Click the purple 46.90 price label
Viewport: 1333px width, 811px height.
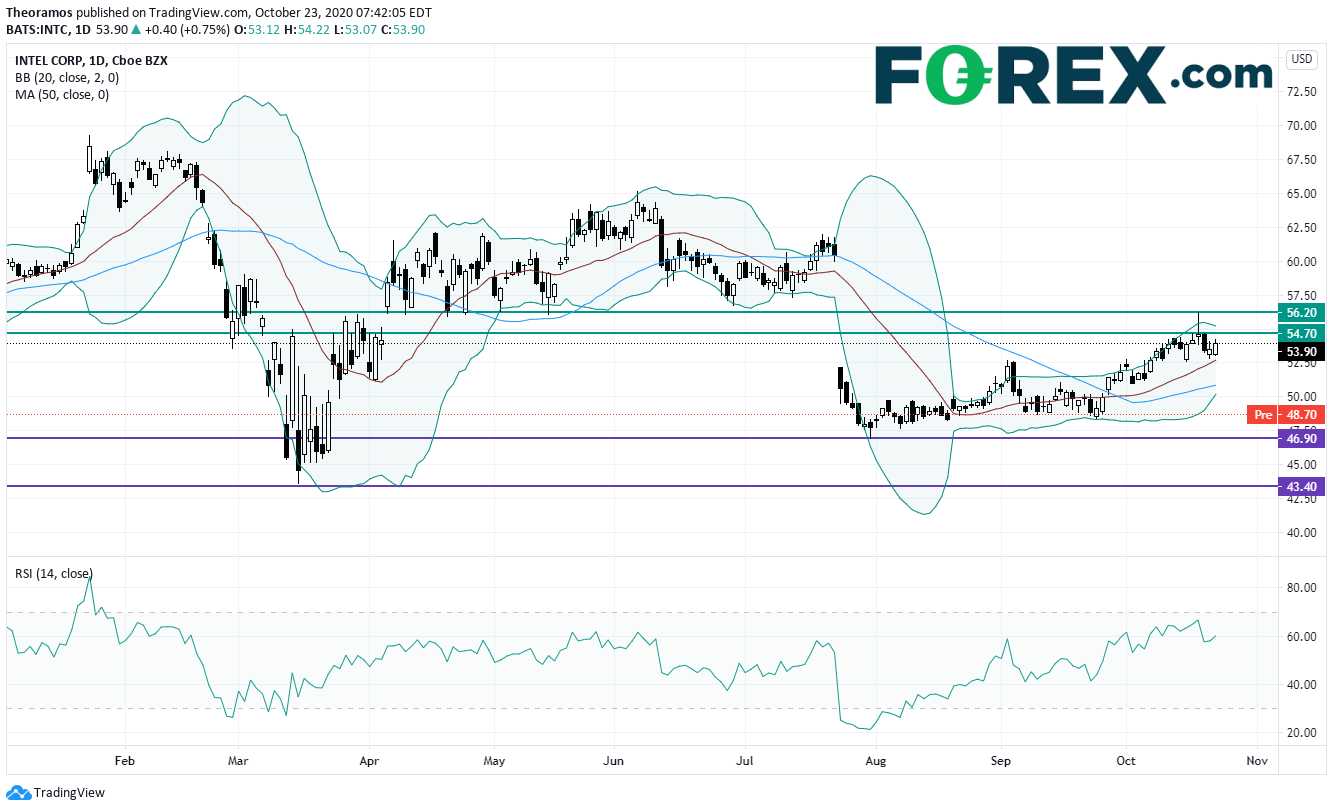click(1301, 438)
